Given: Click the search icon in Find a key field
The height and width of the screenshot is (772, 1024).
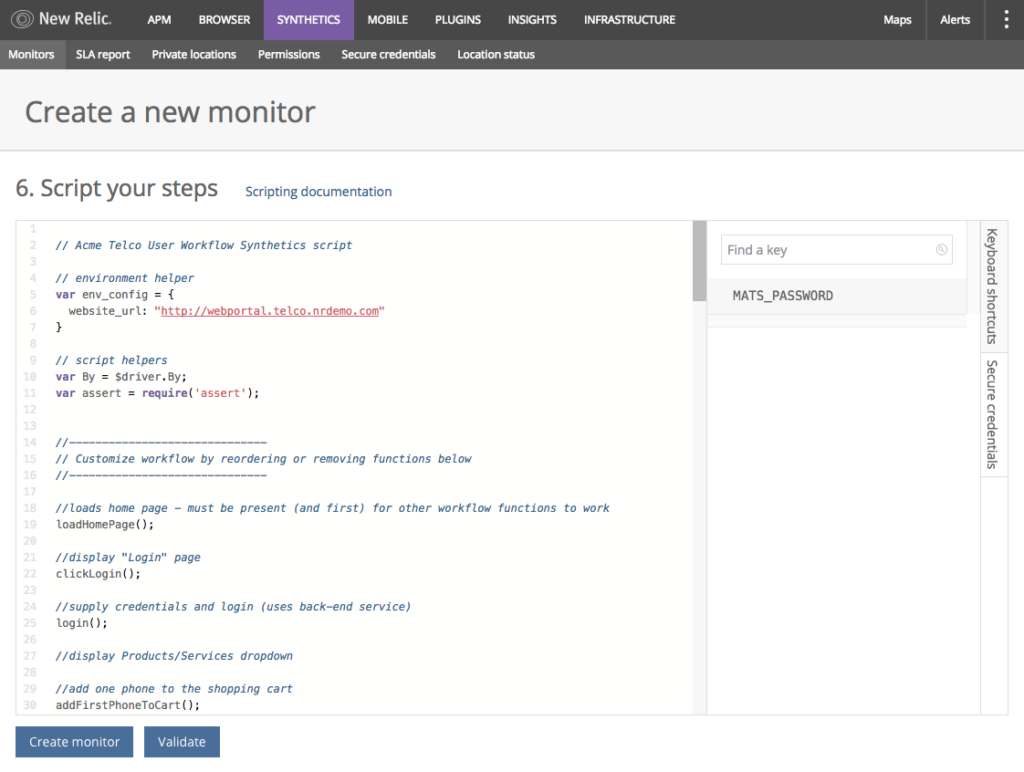Looking at the screenshot, I should coord(941,249).
